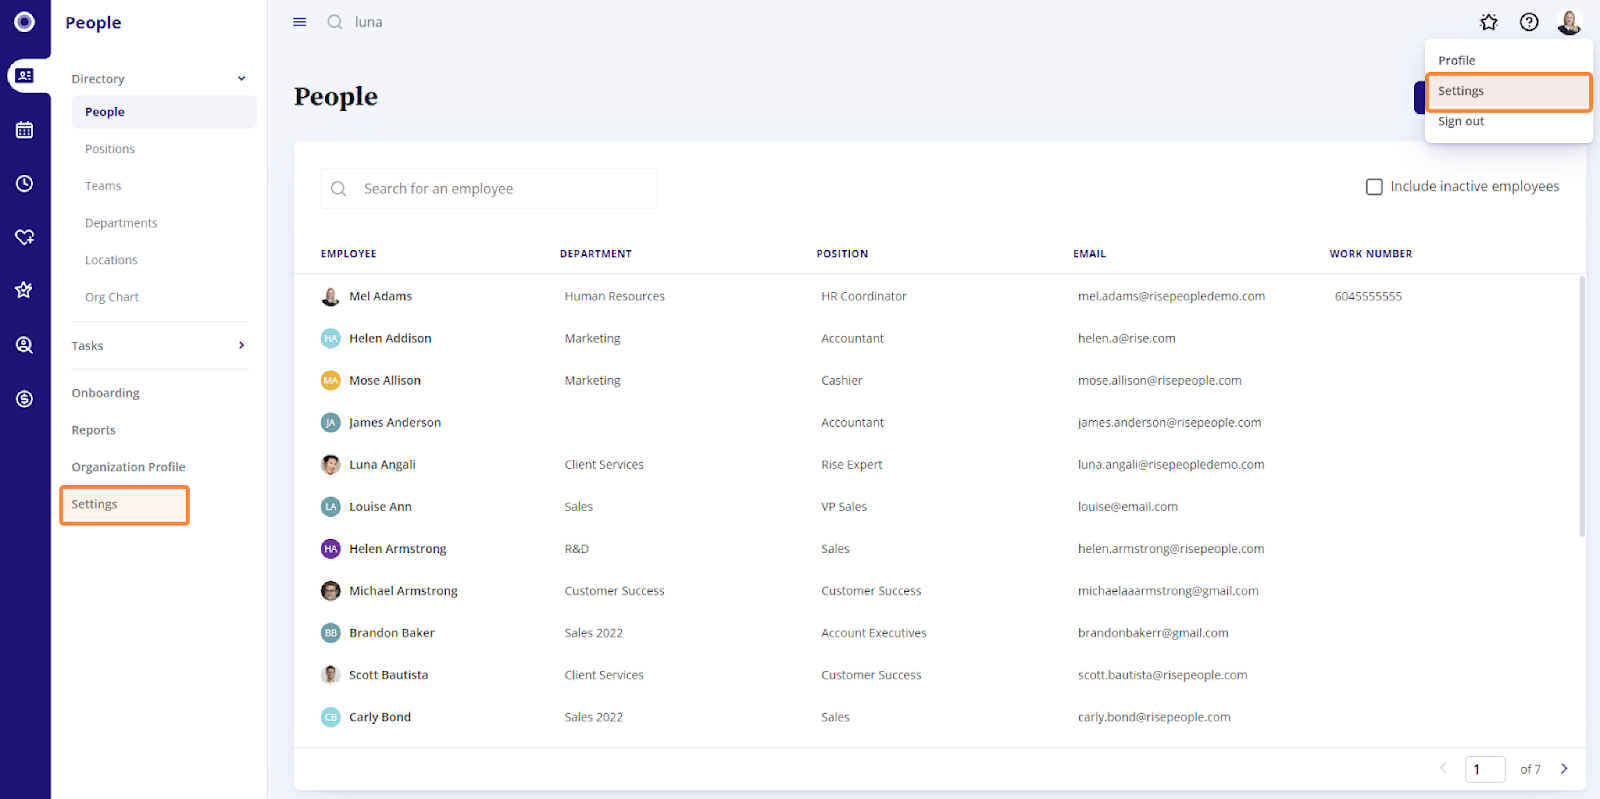Viewport: 1600px width, 799px height.
Task: Open the help question mark icon
Action: point(1529,22)
